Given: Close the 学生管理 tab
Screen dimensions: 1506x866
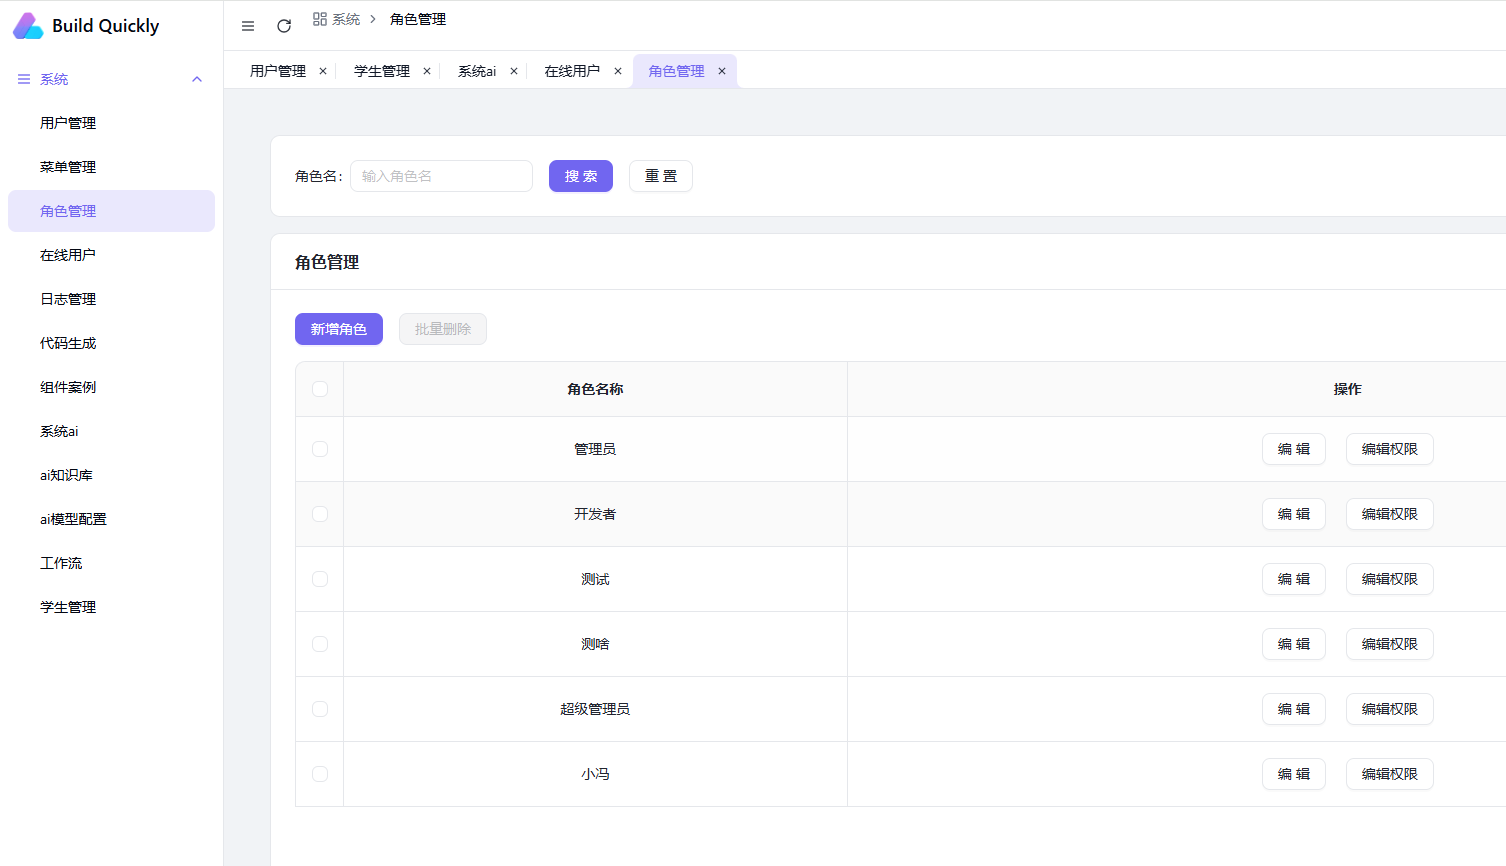Looking at the screenshot, I should (427, 71).
